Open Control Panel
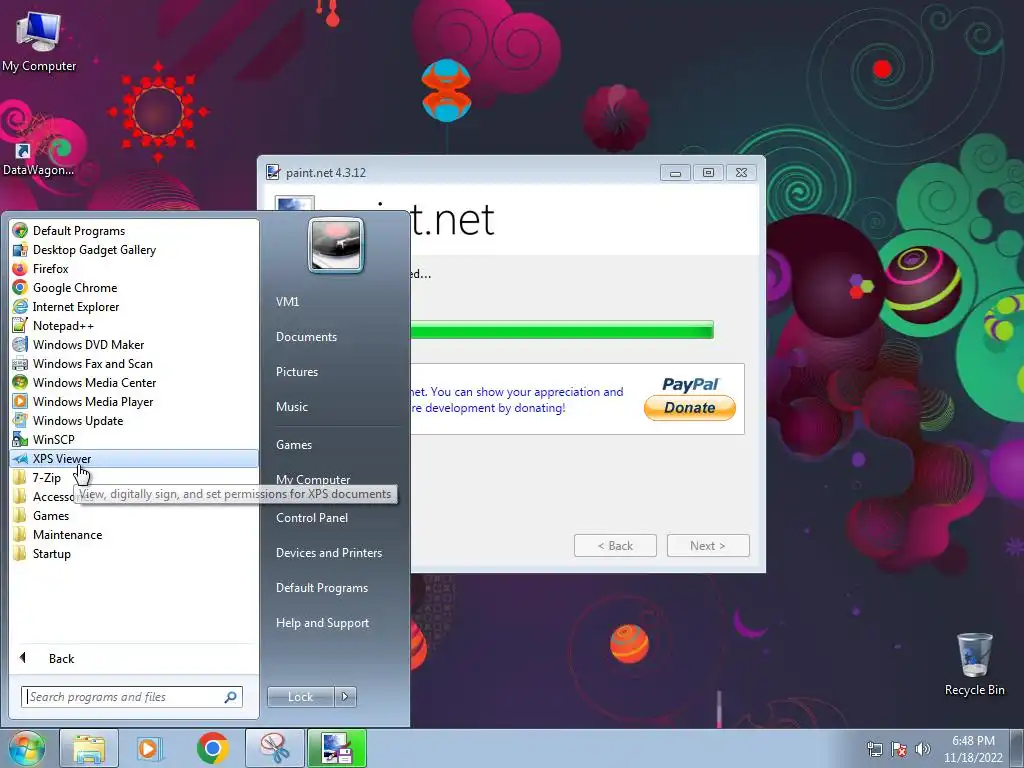The width and height of the screenshot is (1024, 768). coord(312,518)
